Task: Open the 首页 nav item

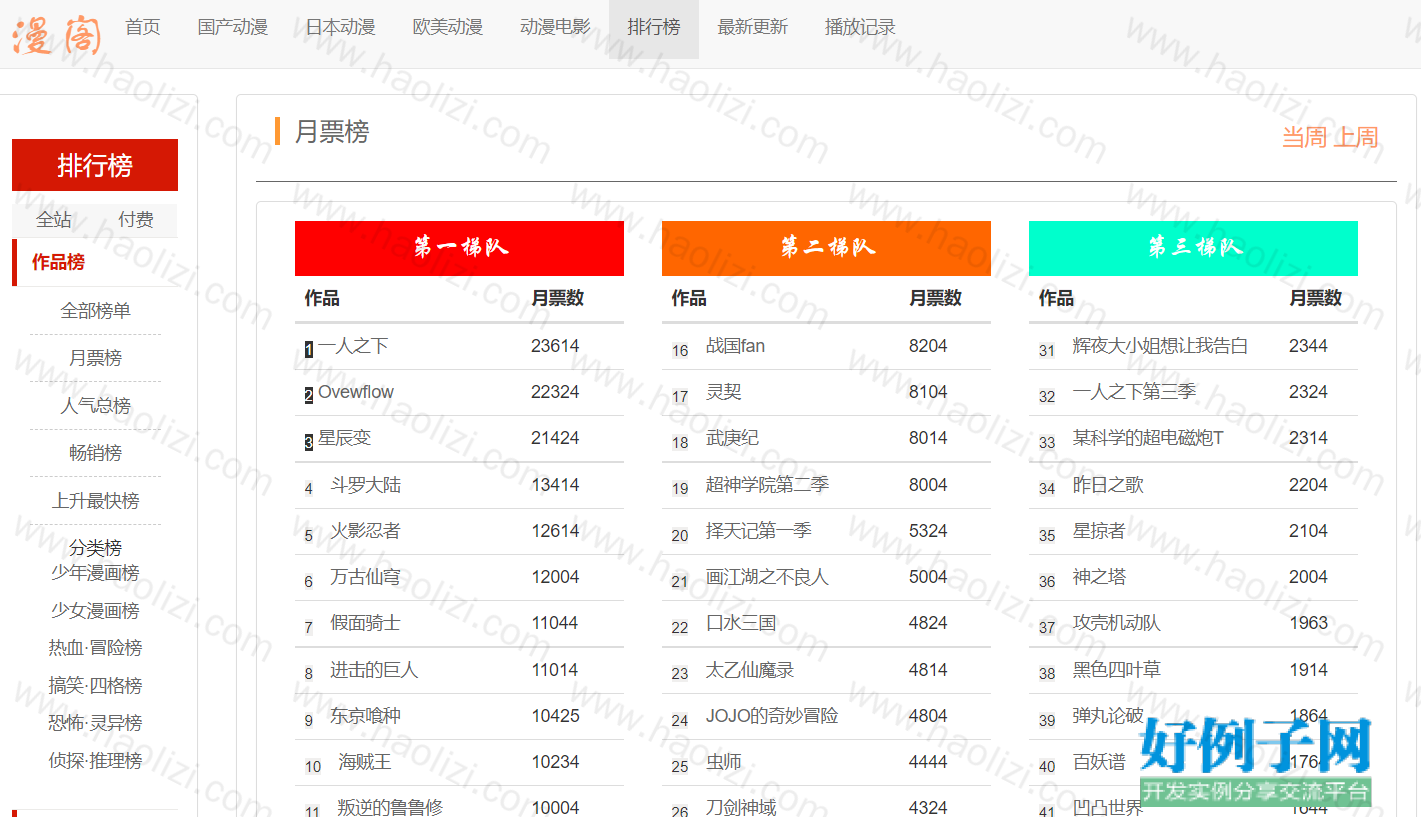Action: point(143,27)
